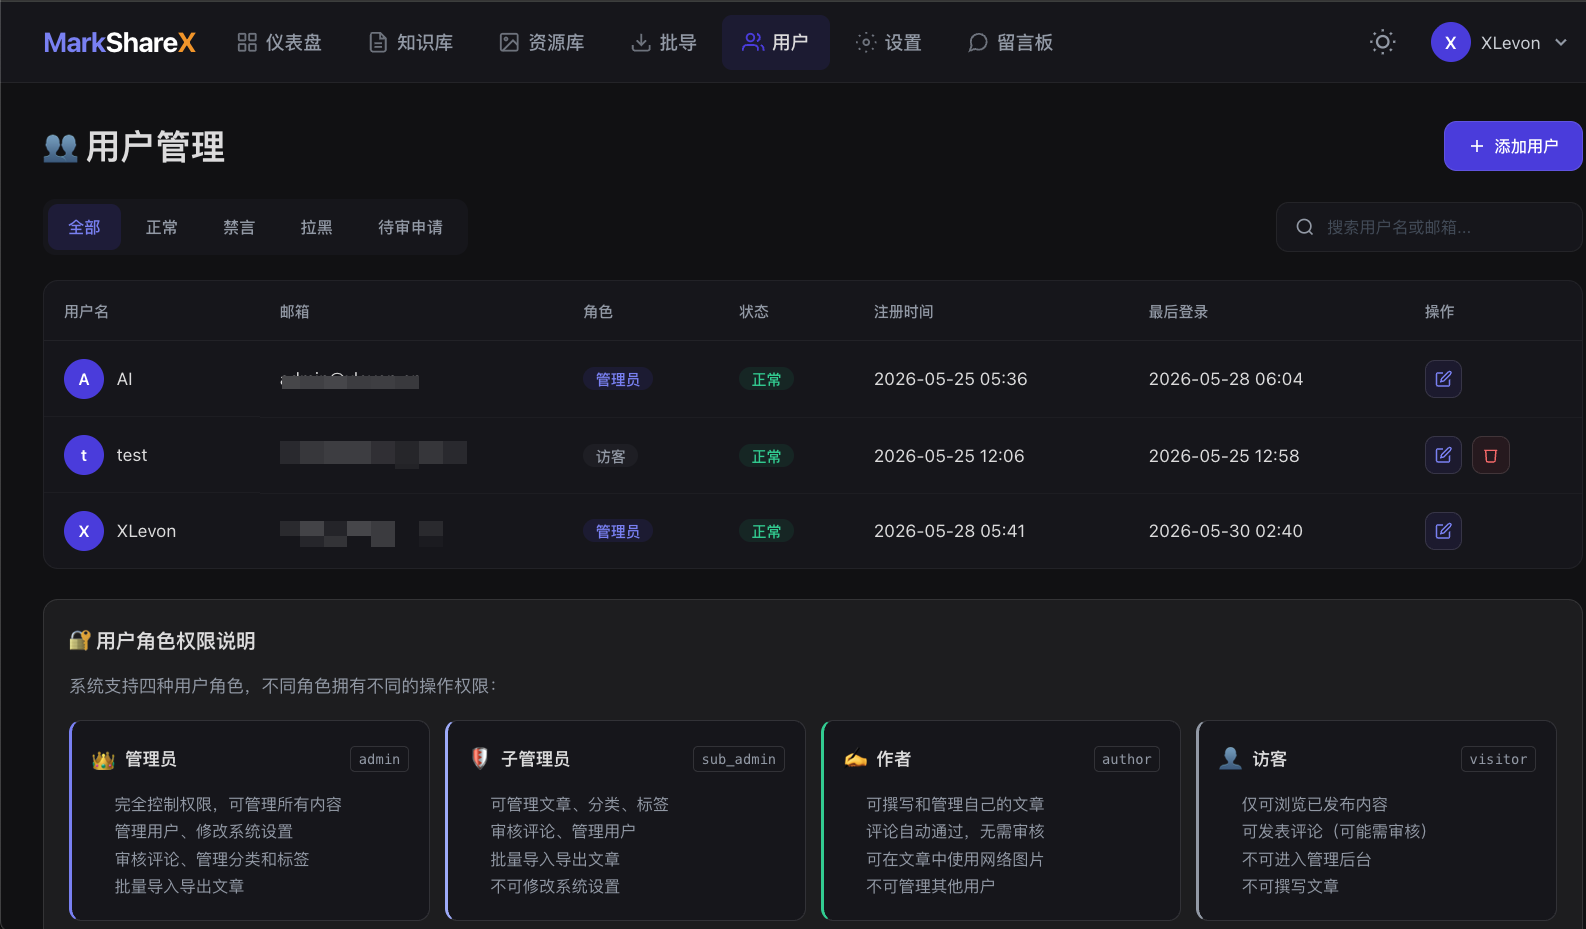Select the 用户 users tab
The image size is (1586, 929).
coord(776,43)
